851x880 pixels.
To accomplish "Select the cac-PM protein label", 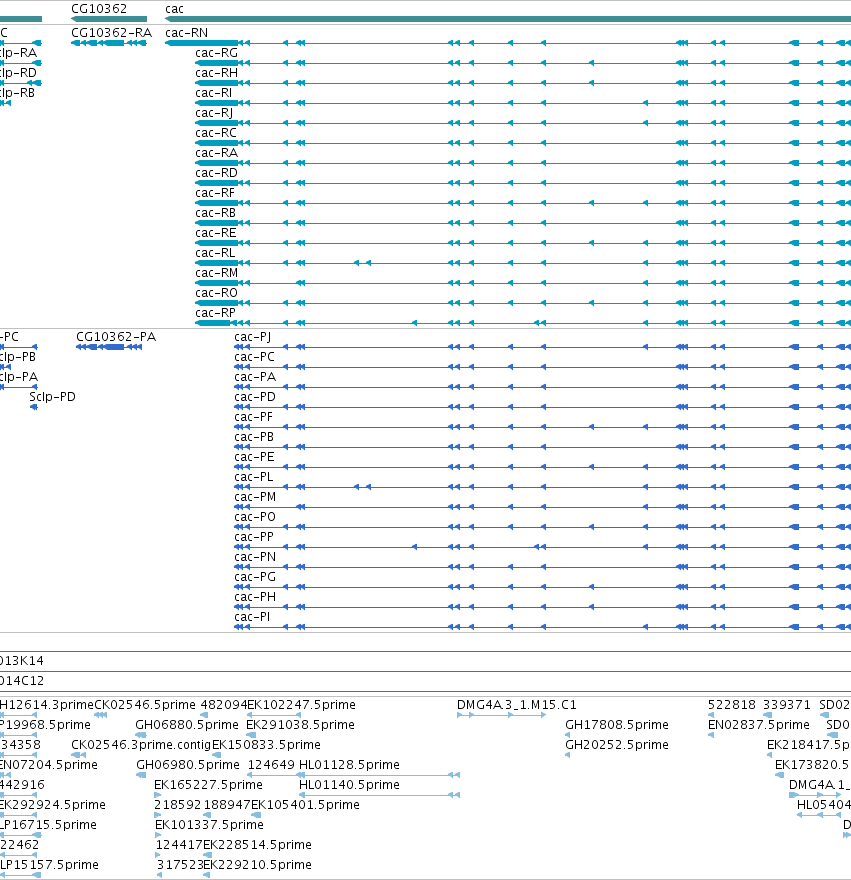I will point(255,497).
